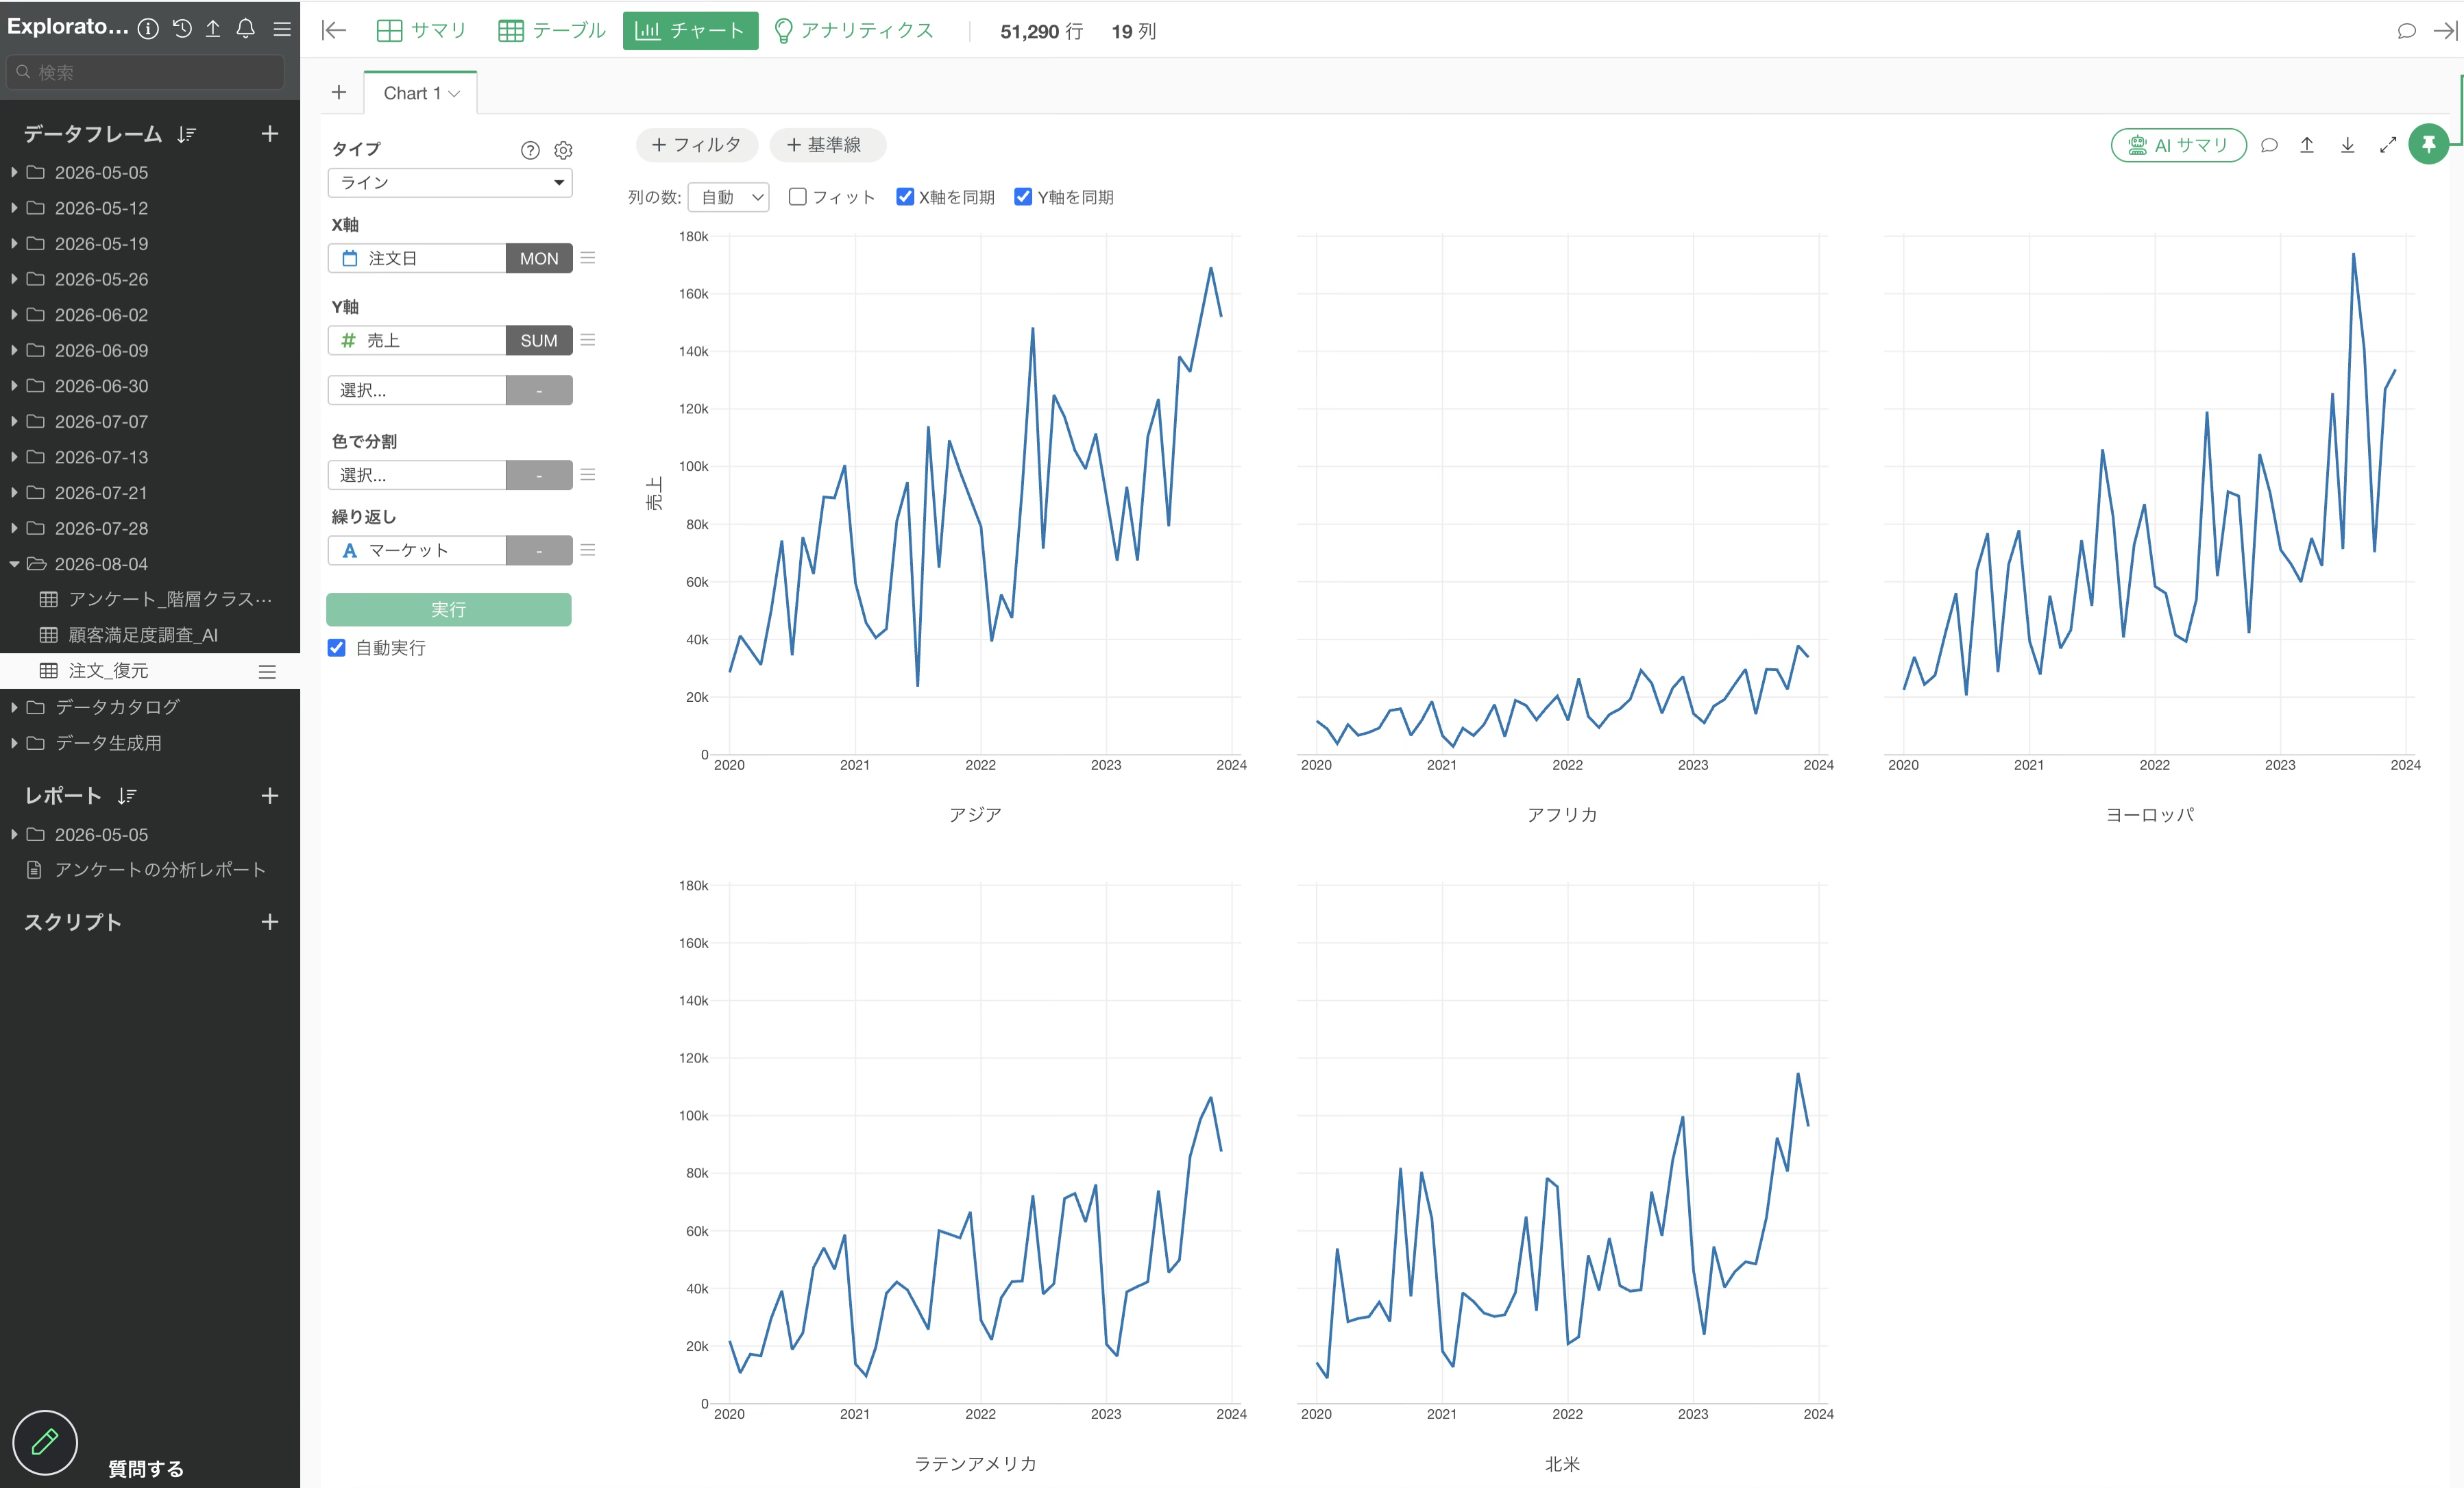Open chart settings gear icon
Screen dimensions: 2464x1488
point(563,150)
